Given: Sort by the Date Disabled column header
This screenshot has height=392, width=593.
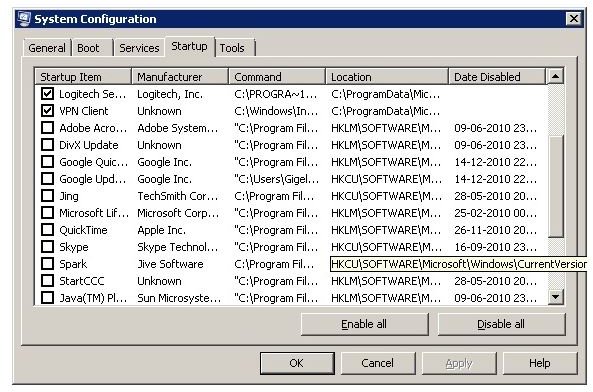Looking at the screenshot, I should [x=497, y=77].
